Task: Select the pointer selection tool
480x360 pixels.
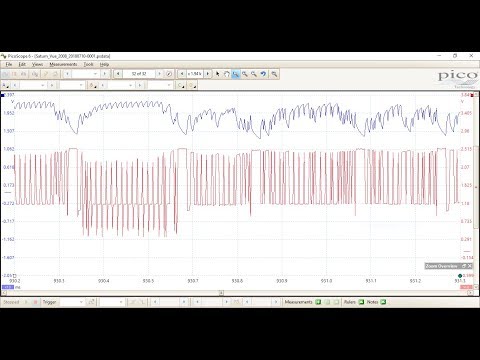Action: (x=218, y=74)
